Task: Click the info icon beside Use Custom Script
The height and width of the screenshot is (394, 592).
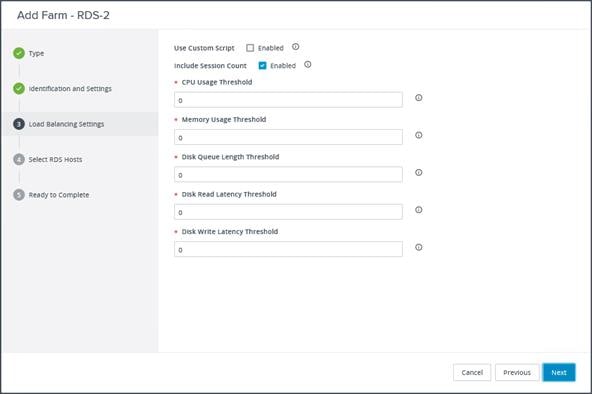Action: pyautogui.click(x=296, y=47)
